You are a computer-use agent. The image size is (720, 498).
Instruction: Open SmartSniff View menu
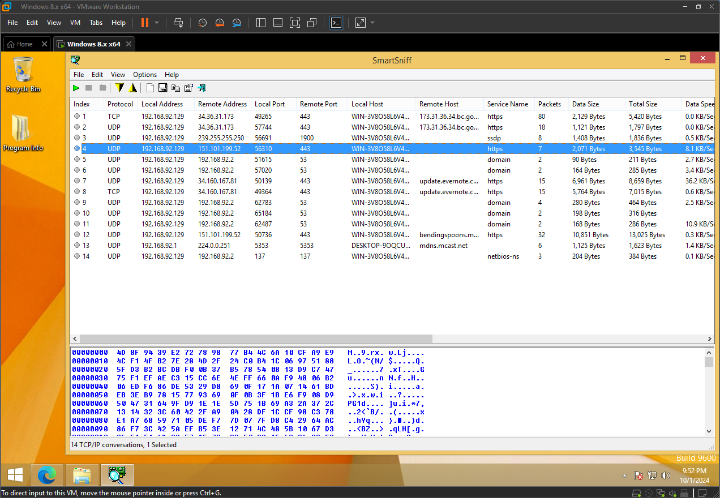[118, 74]
